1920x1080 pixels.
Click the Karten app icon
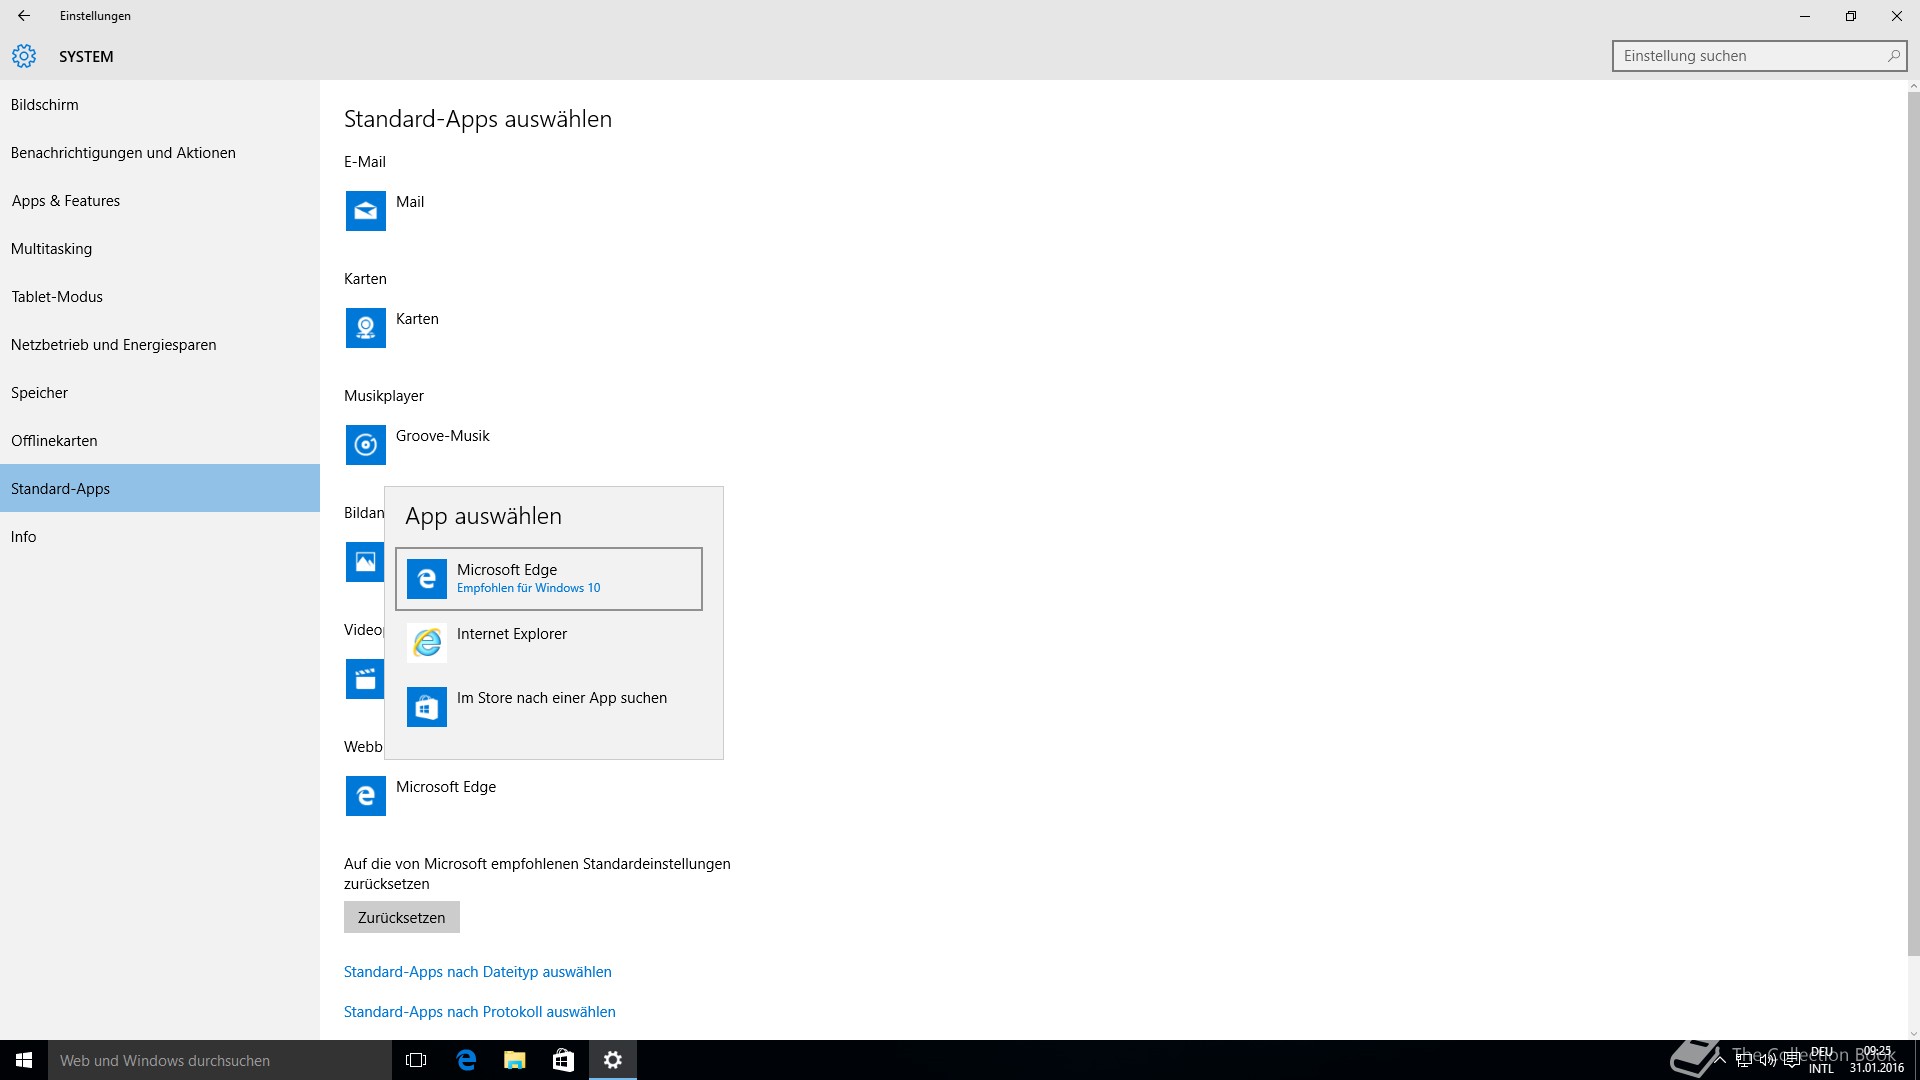point(366,328)
